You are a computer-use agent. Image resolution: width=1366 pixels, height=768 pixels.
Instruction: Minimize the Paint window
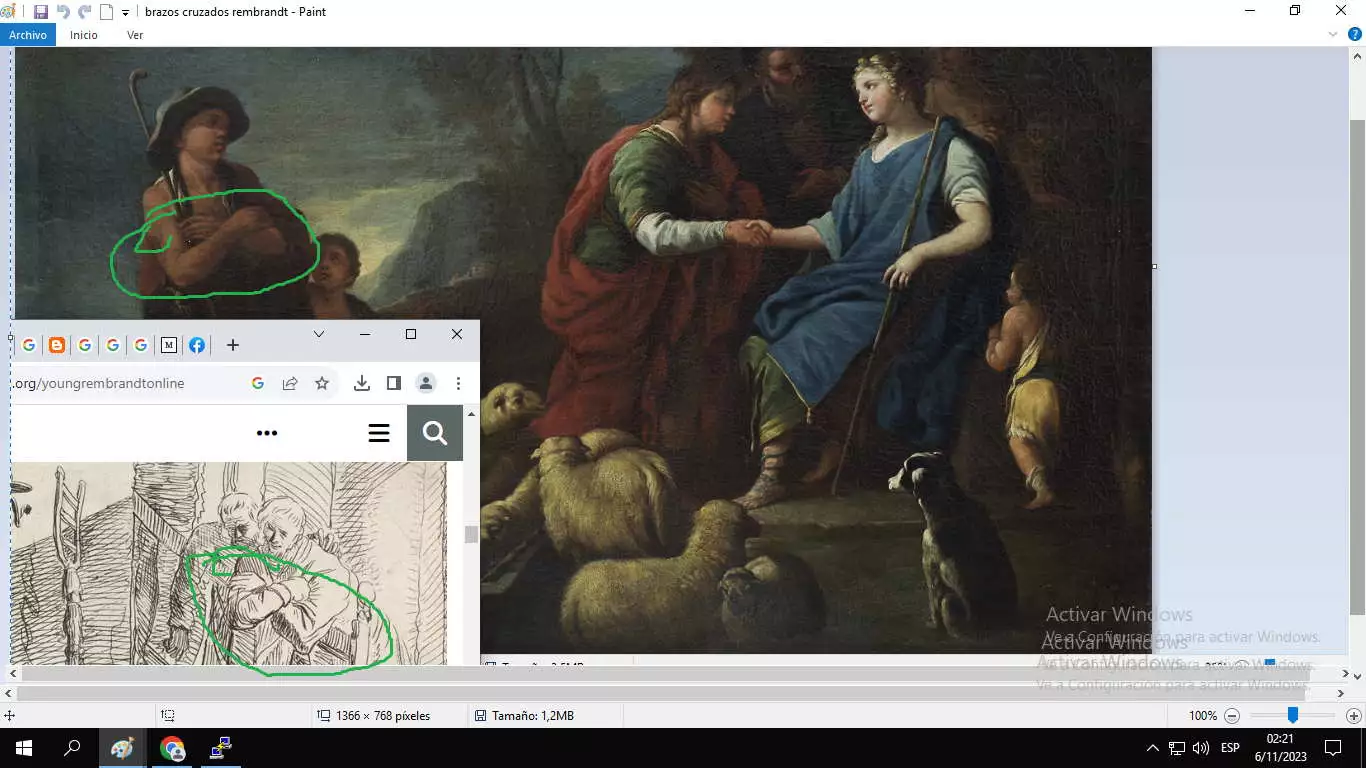1250,11
